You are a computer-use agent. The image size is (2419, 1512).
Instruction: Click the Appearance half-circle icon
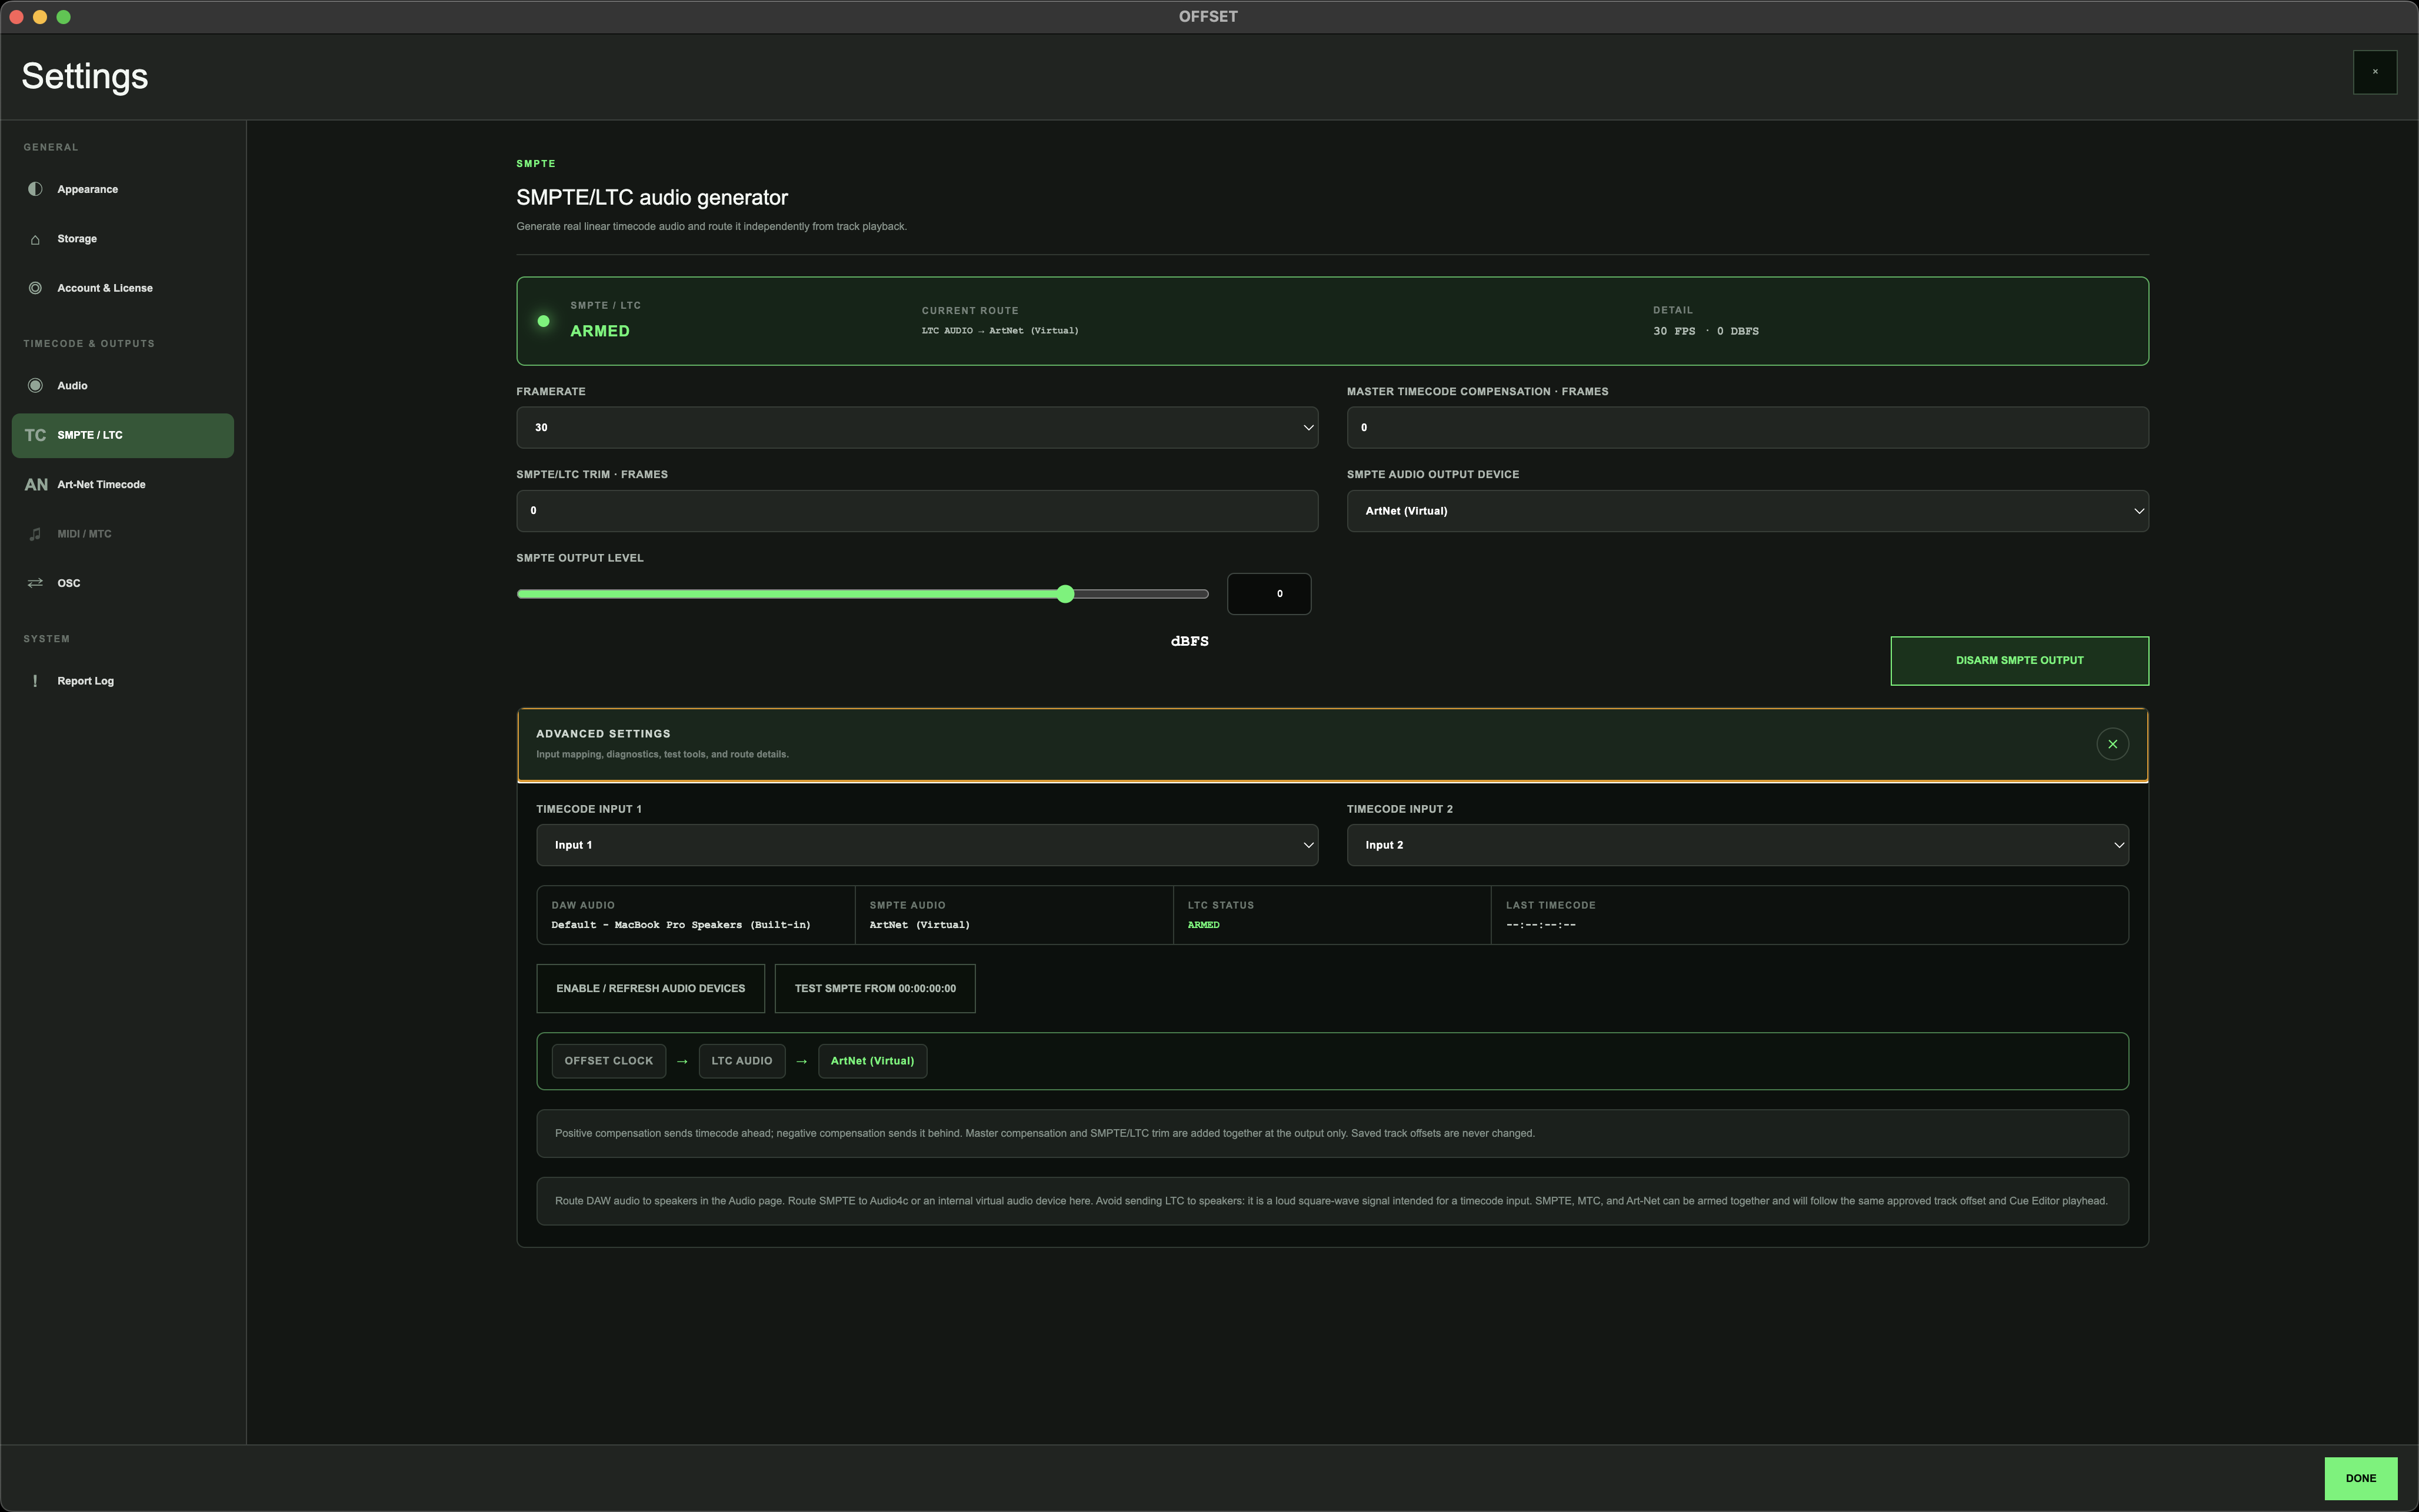click(35, 189)
